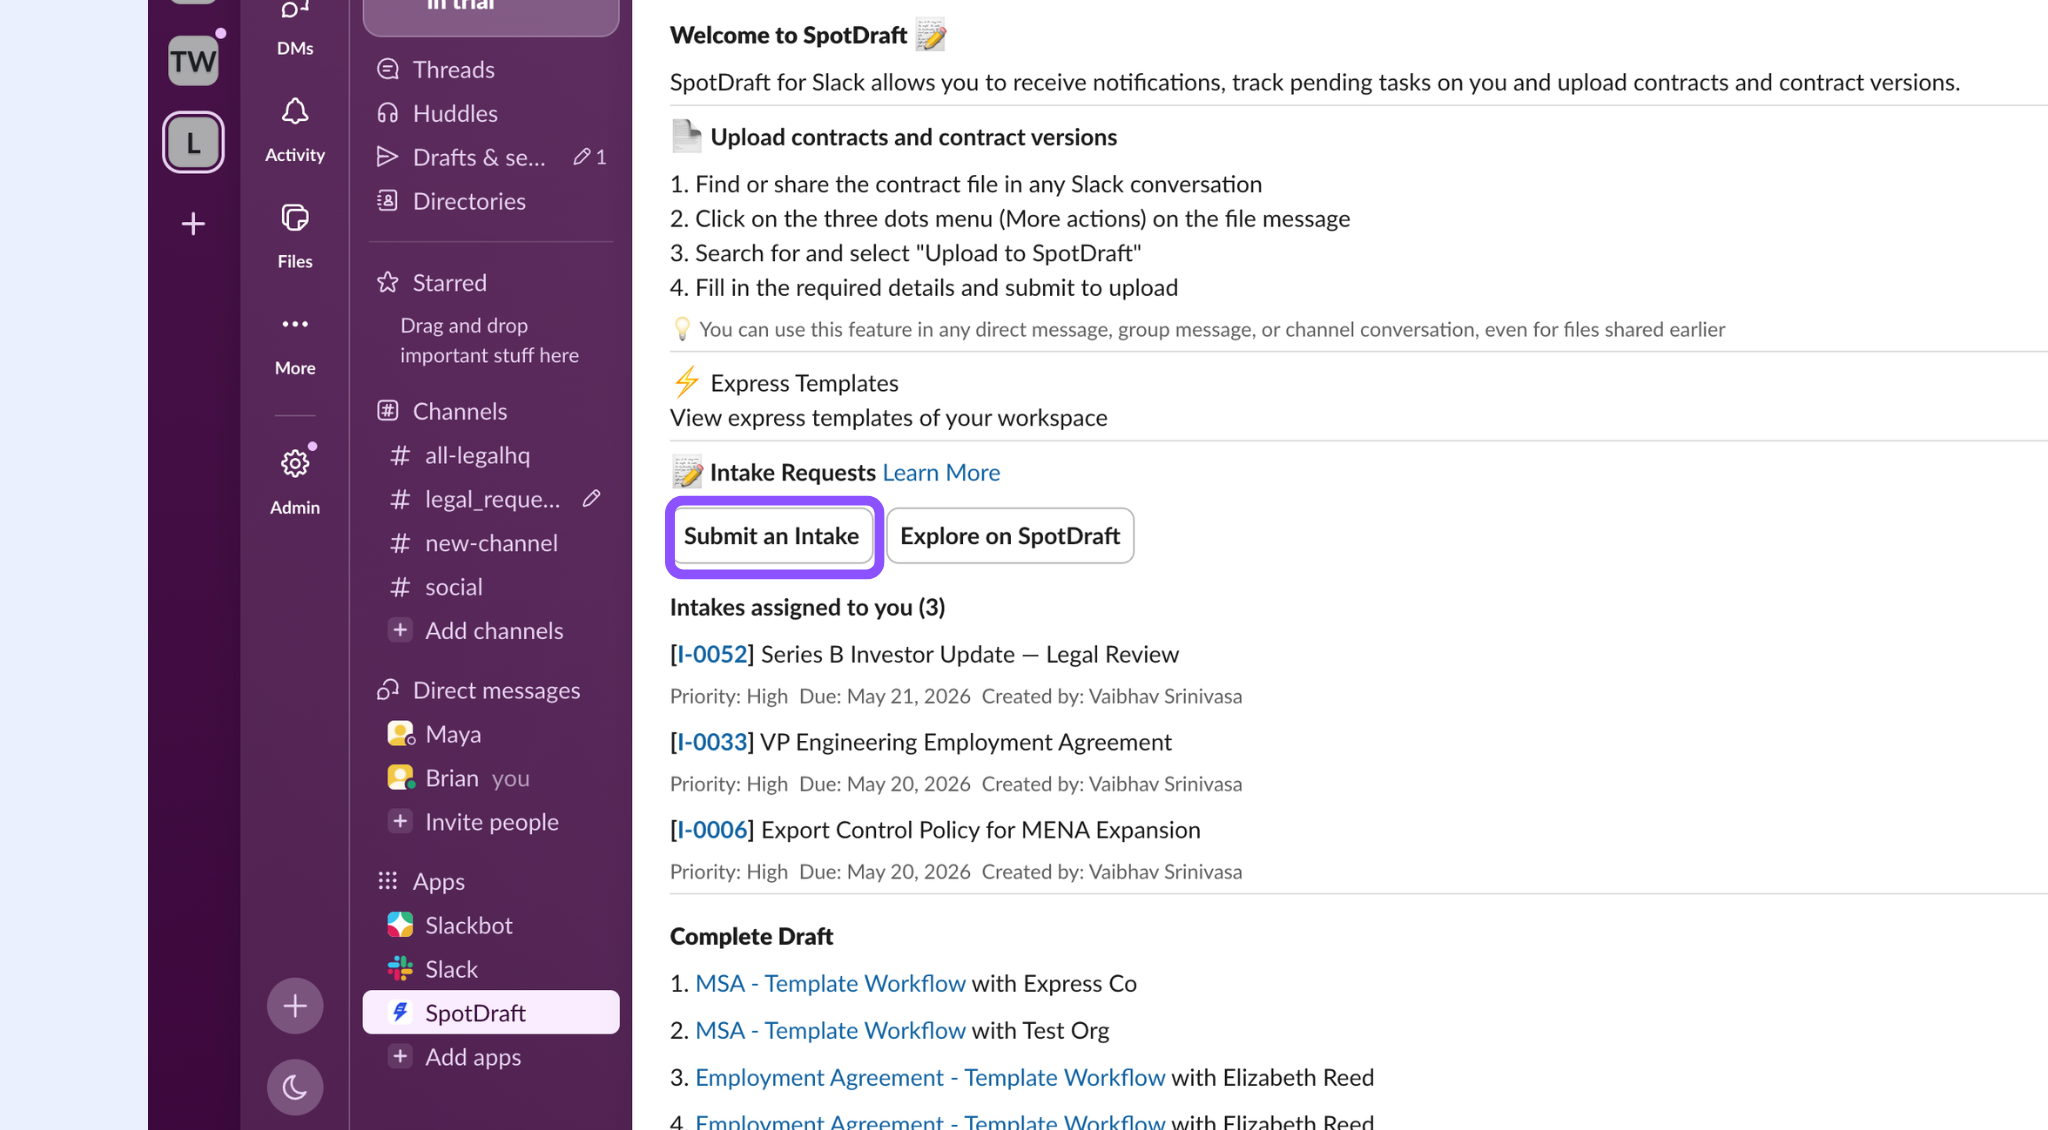Viewport: 2048px width, 1130px height.
Task: Open Threads in the sidebar
Action: click(491, 69)
